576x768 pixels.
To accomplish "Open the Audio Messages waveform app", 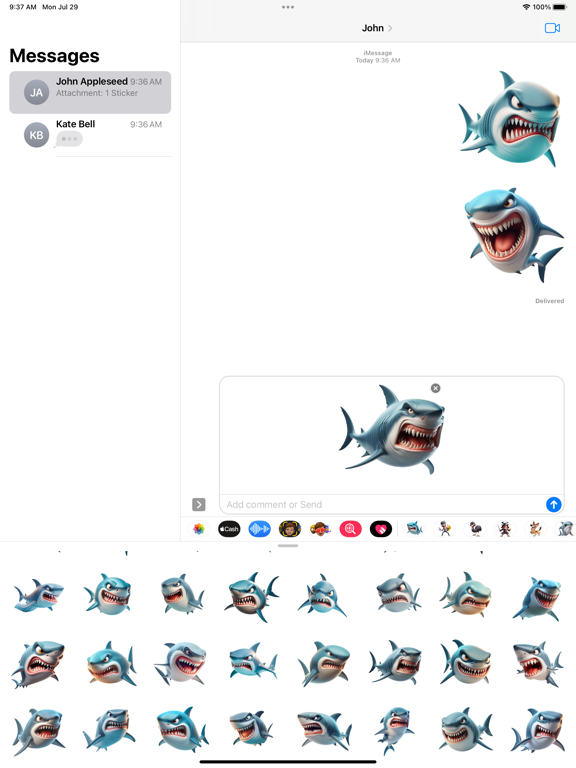I will pyautogui.click(x=260, y=529).
